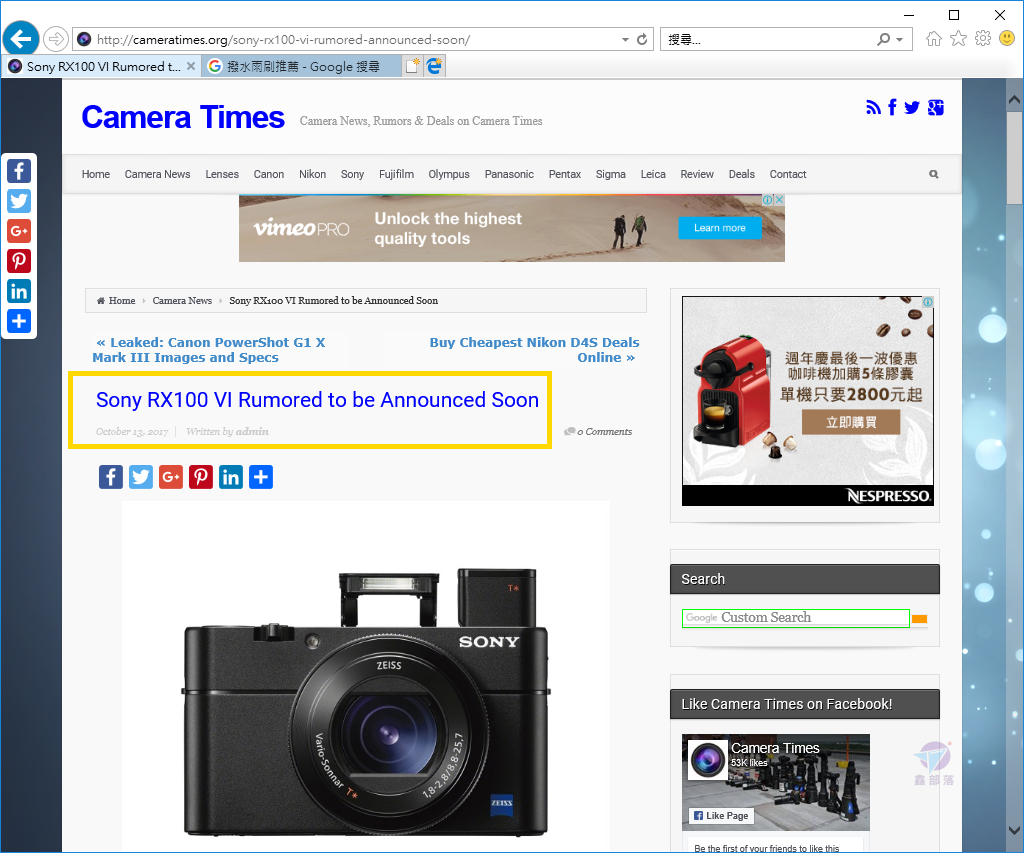The height and width of the screenshot is (853, 1024).
Task: Open the Sony menu item
Action: point(353,174)
